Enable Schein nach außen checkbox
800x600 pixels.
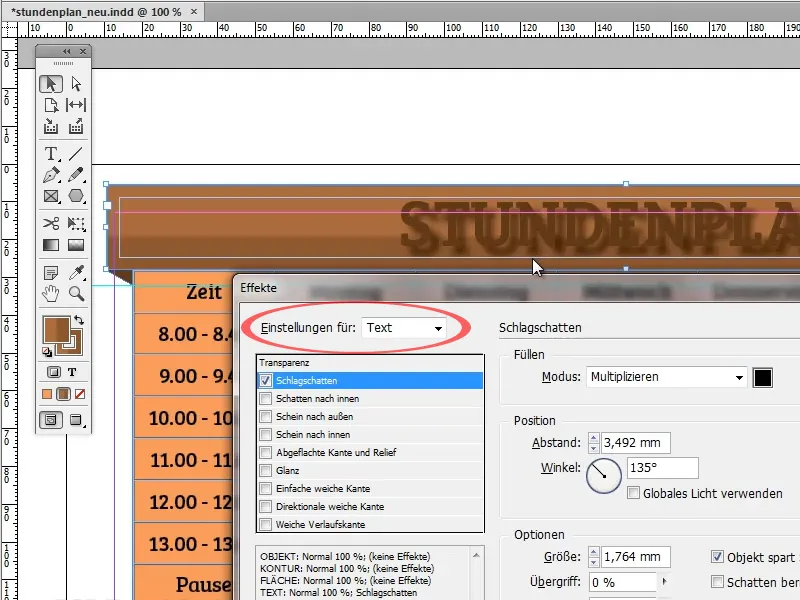click(265, 416)
